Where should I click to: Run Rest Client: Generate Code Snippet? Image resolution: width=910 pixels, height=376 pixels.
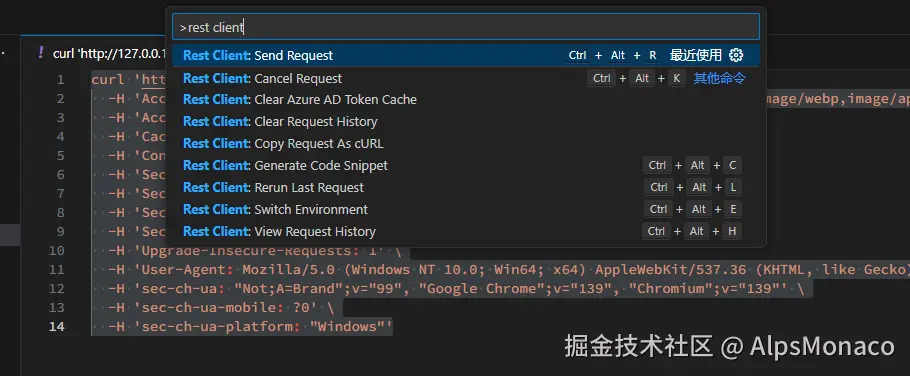click(465, 166)
